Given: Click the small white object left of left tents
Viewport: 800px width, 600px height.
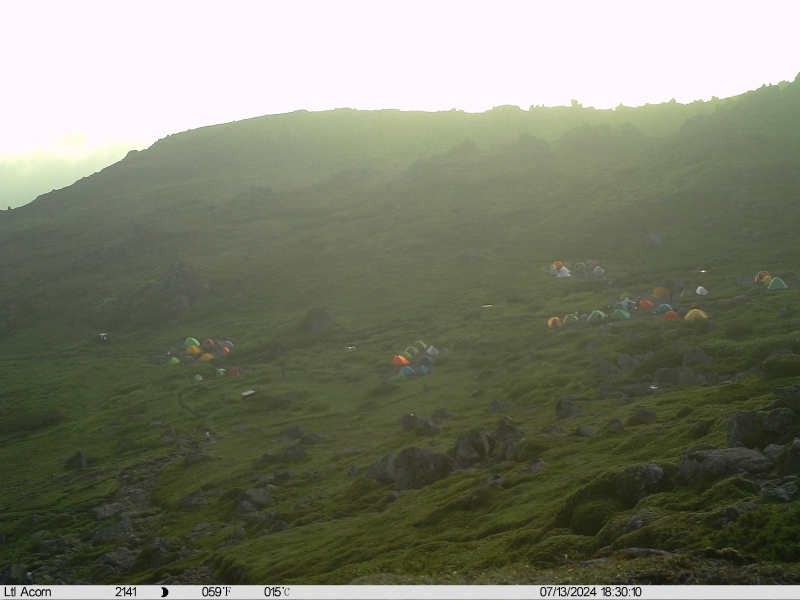Looking at the screenshot, I should pos(103,337).
